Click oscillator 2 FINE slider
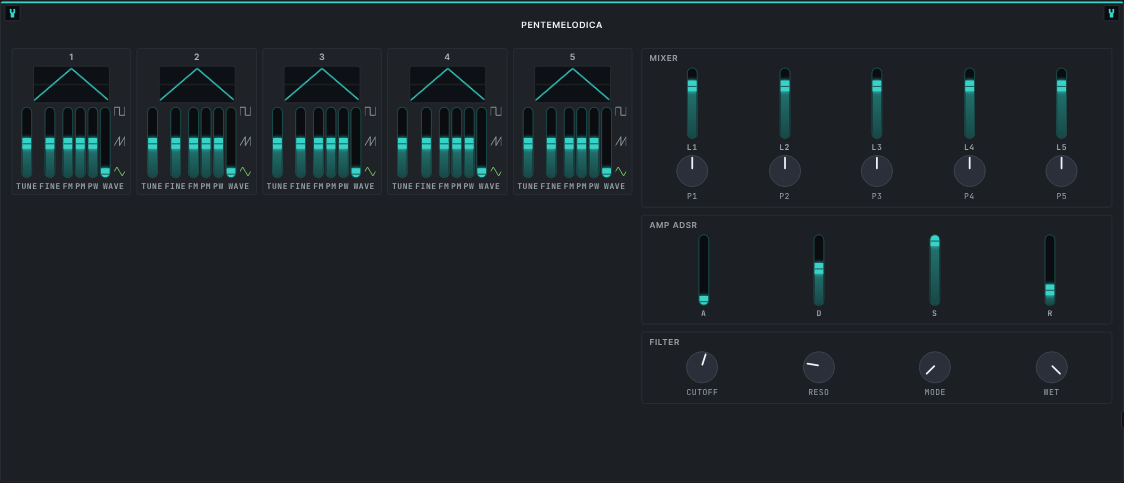1124x483 pixels. [x=176, y=143]
